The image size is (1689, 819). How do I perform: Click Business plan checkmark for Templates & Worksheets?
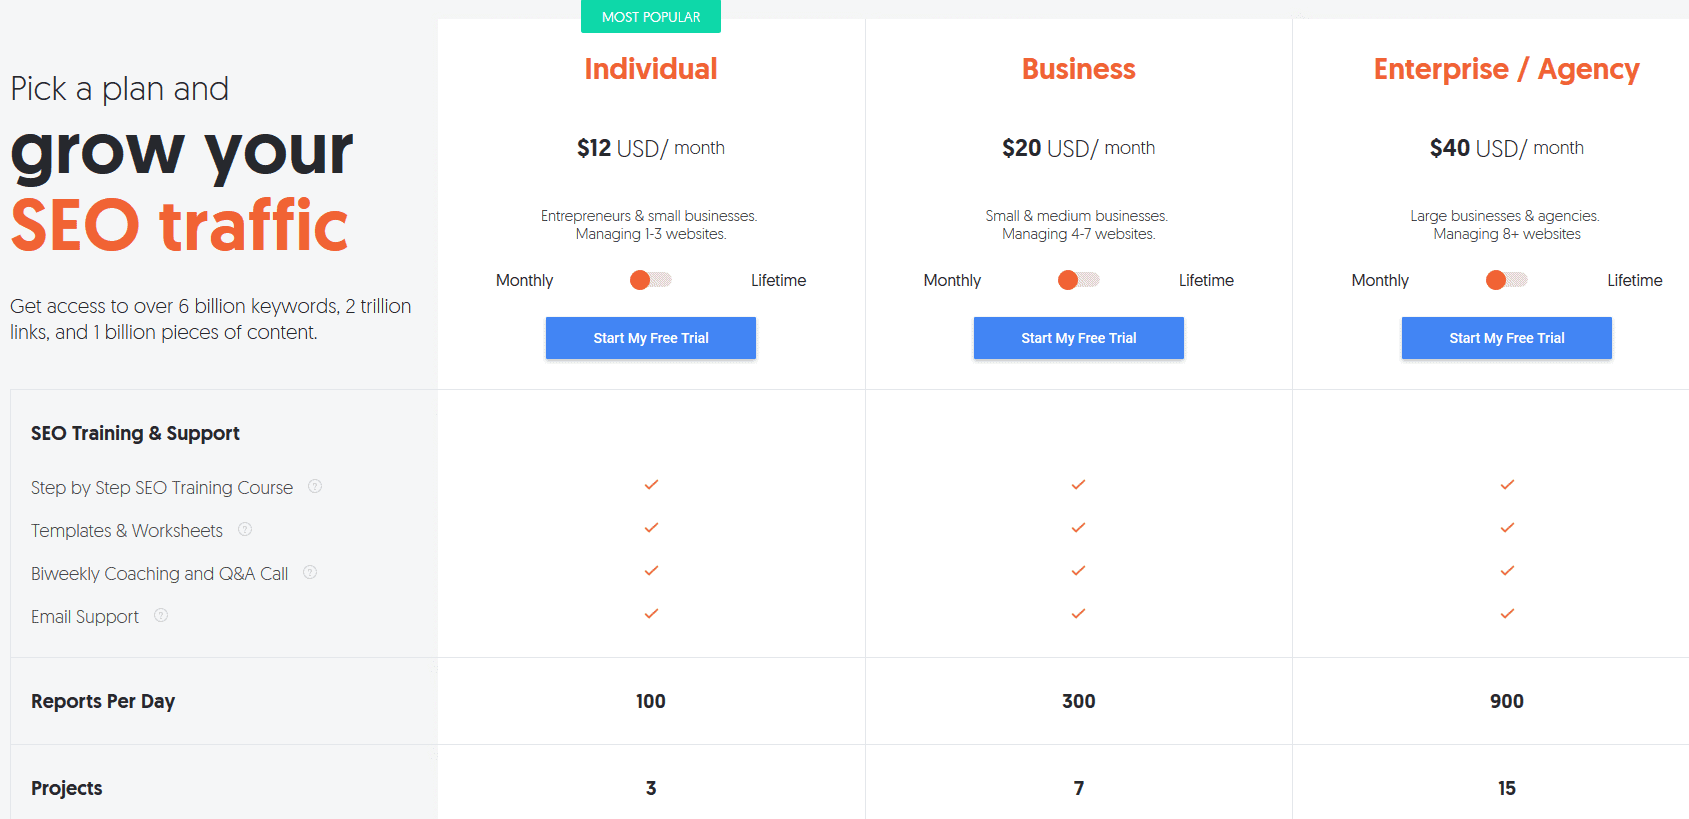coord(1078,528)
